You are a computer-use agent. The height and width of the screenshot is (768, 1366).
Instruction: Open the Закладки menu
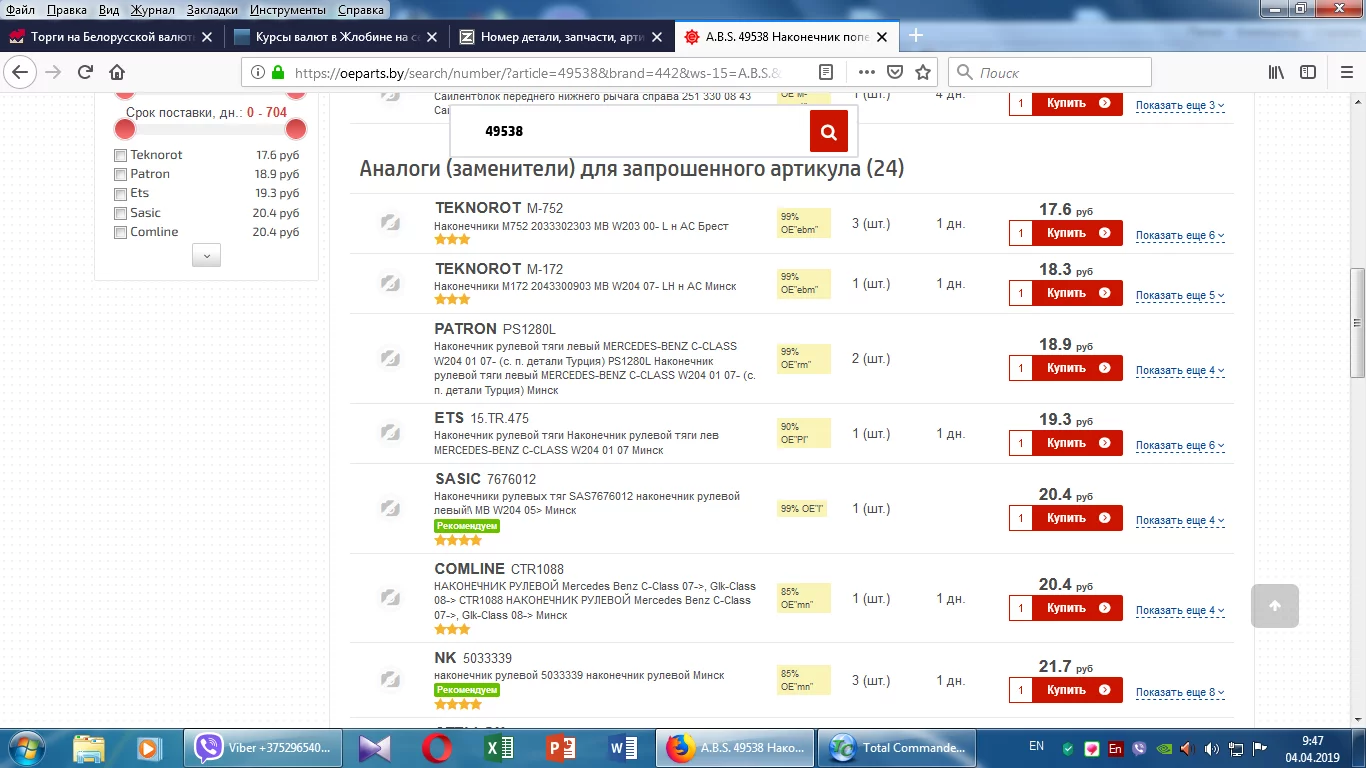pyautogui.click(x=210, y=10)
